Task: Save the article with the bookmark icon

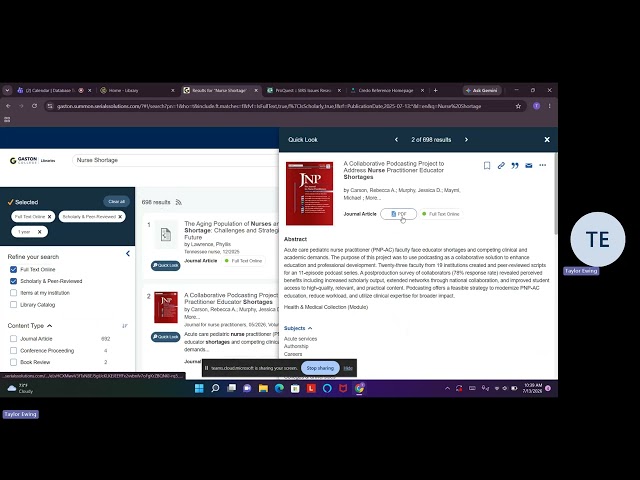Action: pos(487,165)
